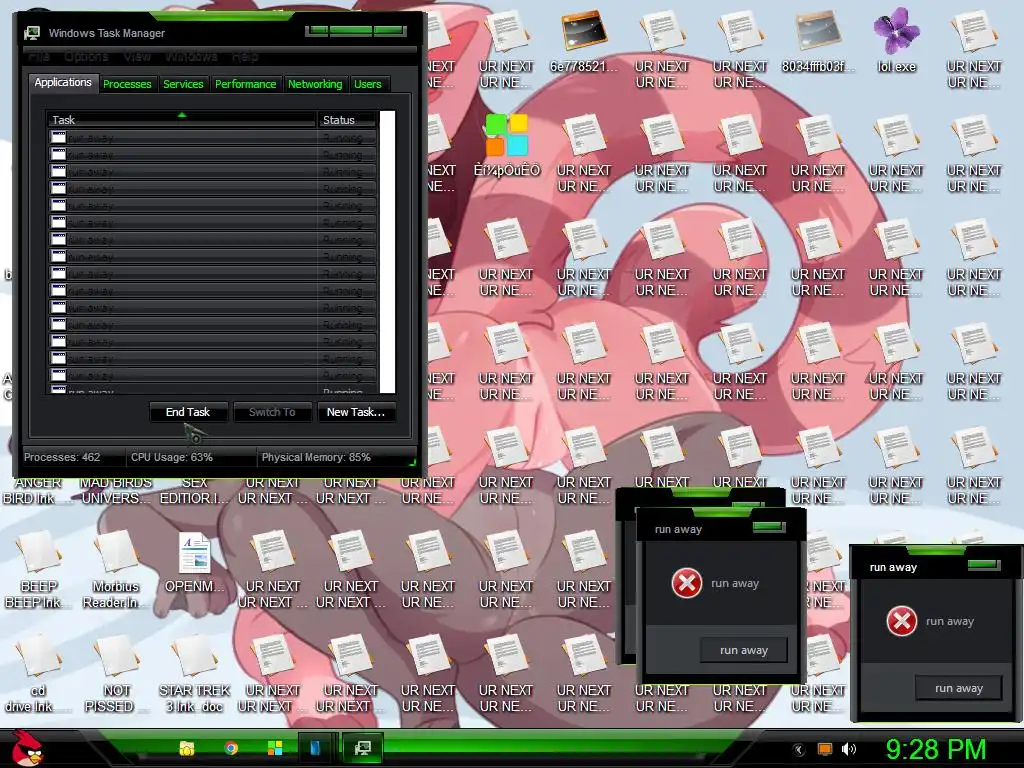
Task: Click the Windows Task Manager title icon
Action: pos(32,33)
